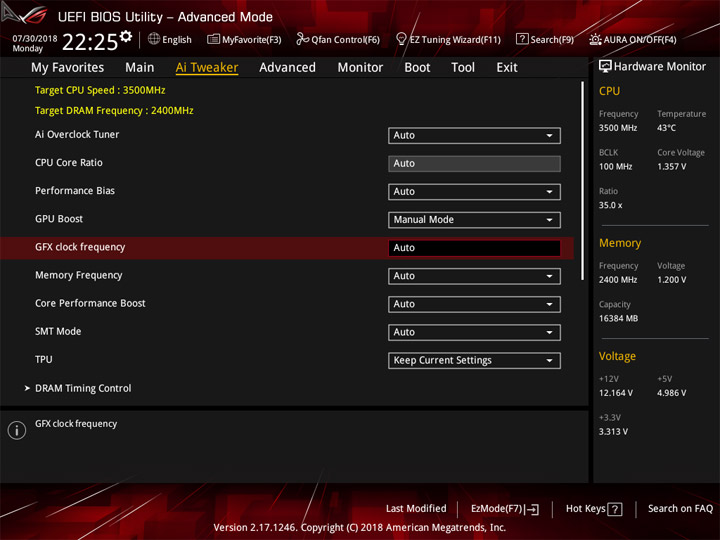Open the Performance Bias dropdown
The height and width of the screenshot is (540, 720).
point(474,191)
